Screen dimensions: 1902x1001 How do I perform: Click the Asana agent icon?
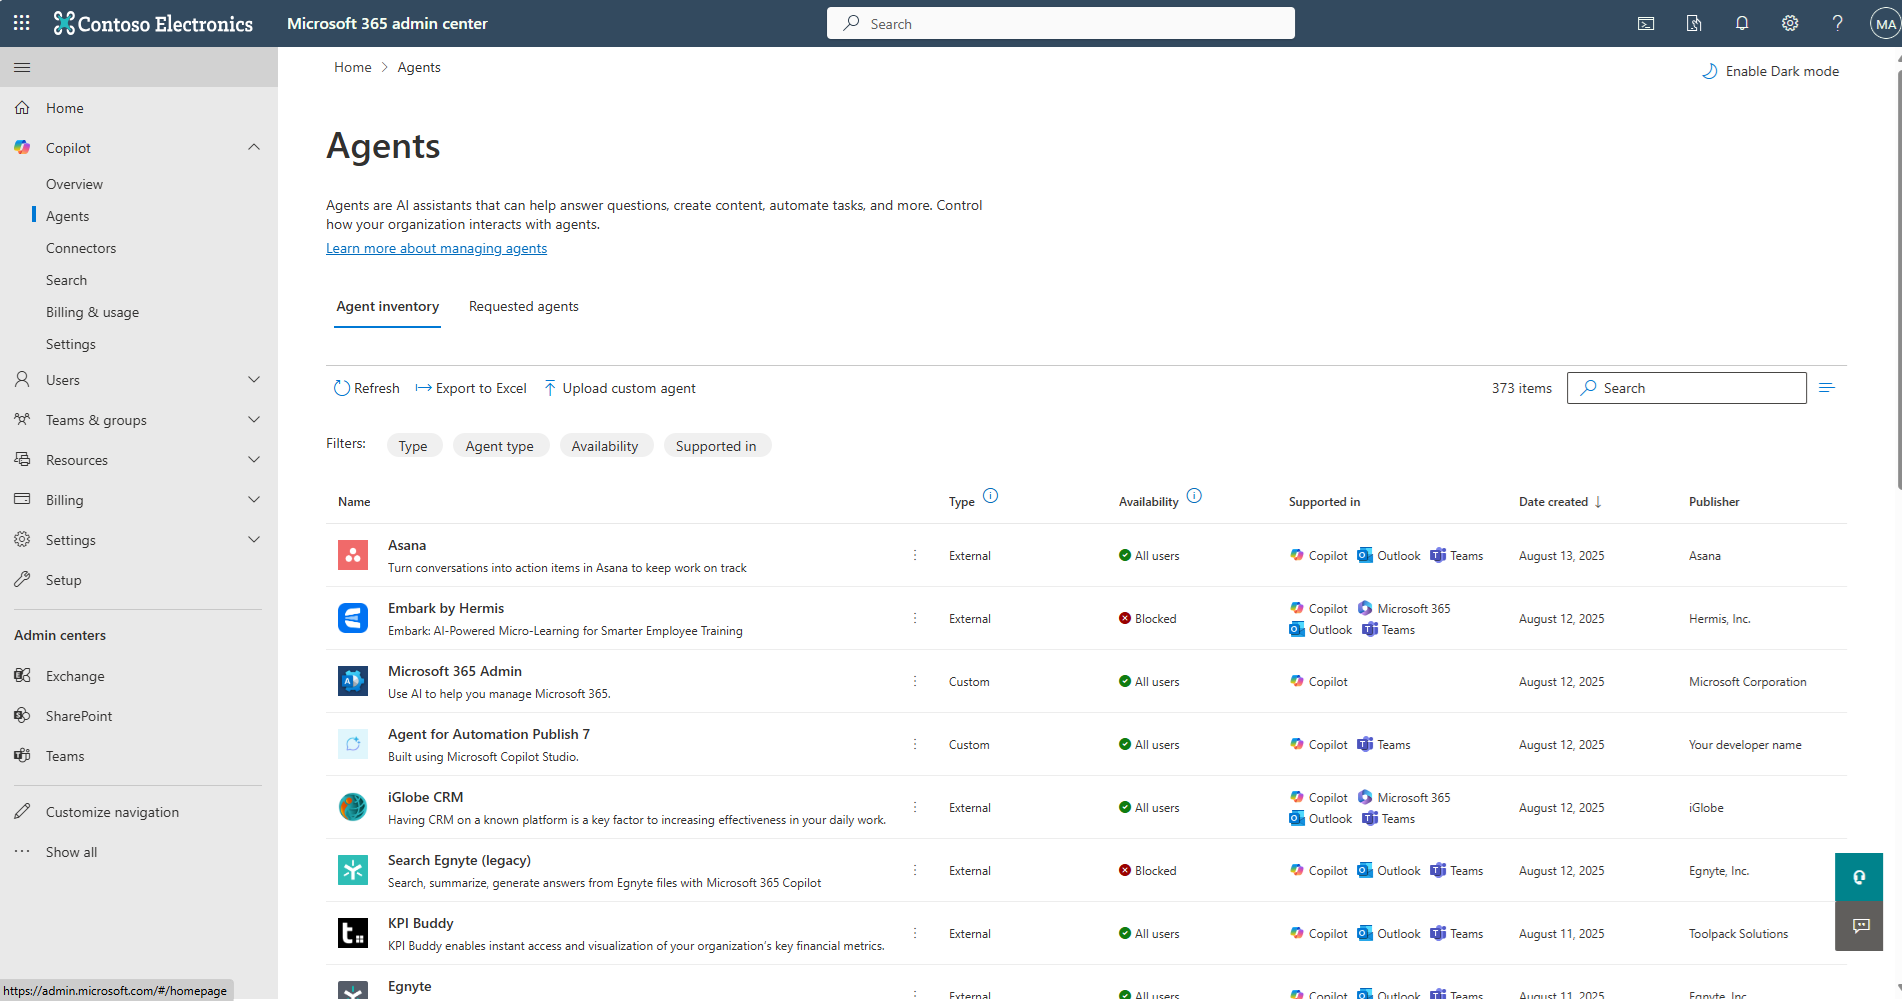(353, 555)
